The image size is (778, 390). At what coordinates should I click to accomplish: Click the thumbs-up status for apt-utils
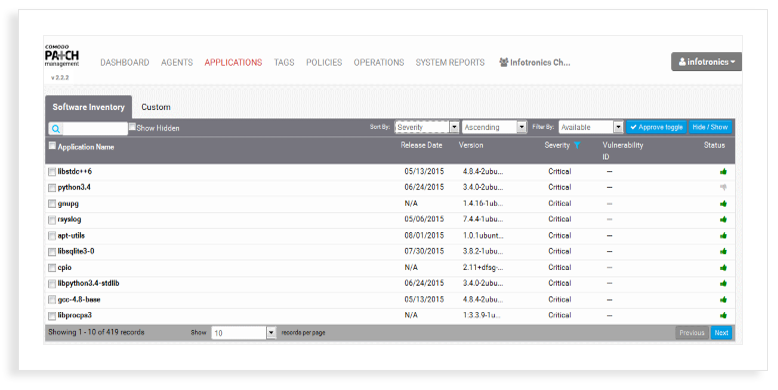(x=723, y=236)
